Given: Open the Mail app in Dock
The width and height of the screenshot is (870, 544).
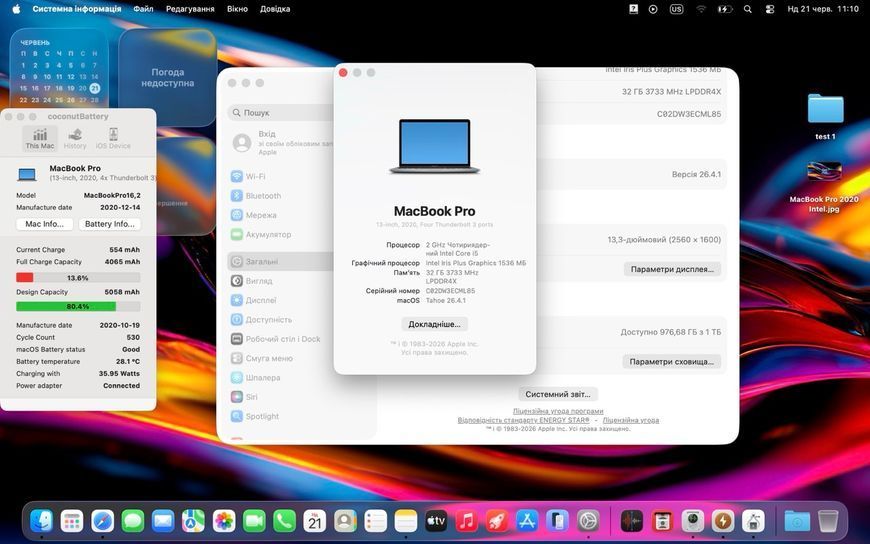Looking at the screenshot, I should click(163, 521).
